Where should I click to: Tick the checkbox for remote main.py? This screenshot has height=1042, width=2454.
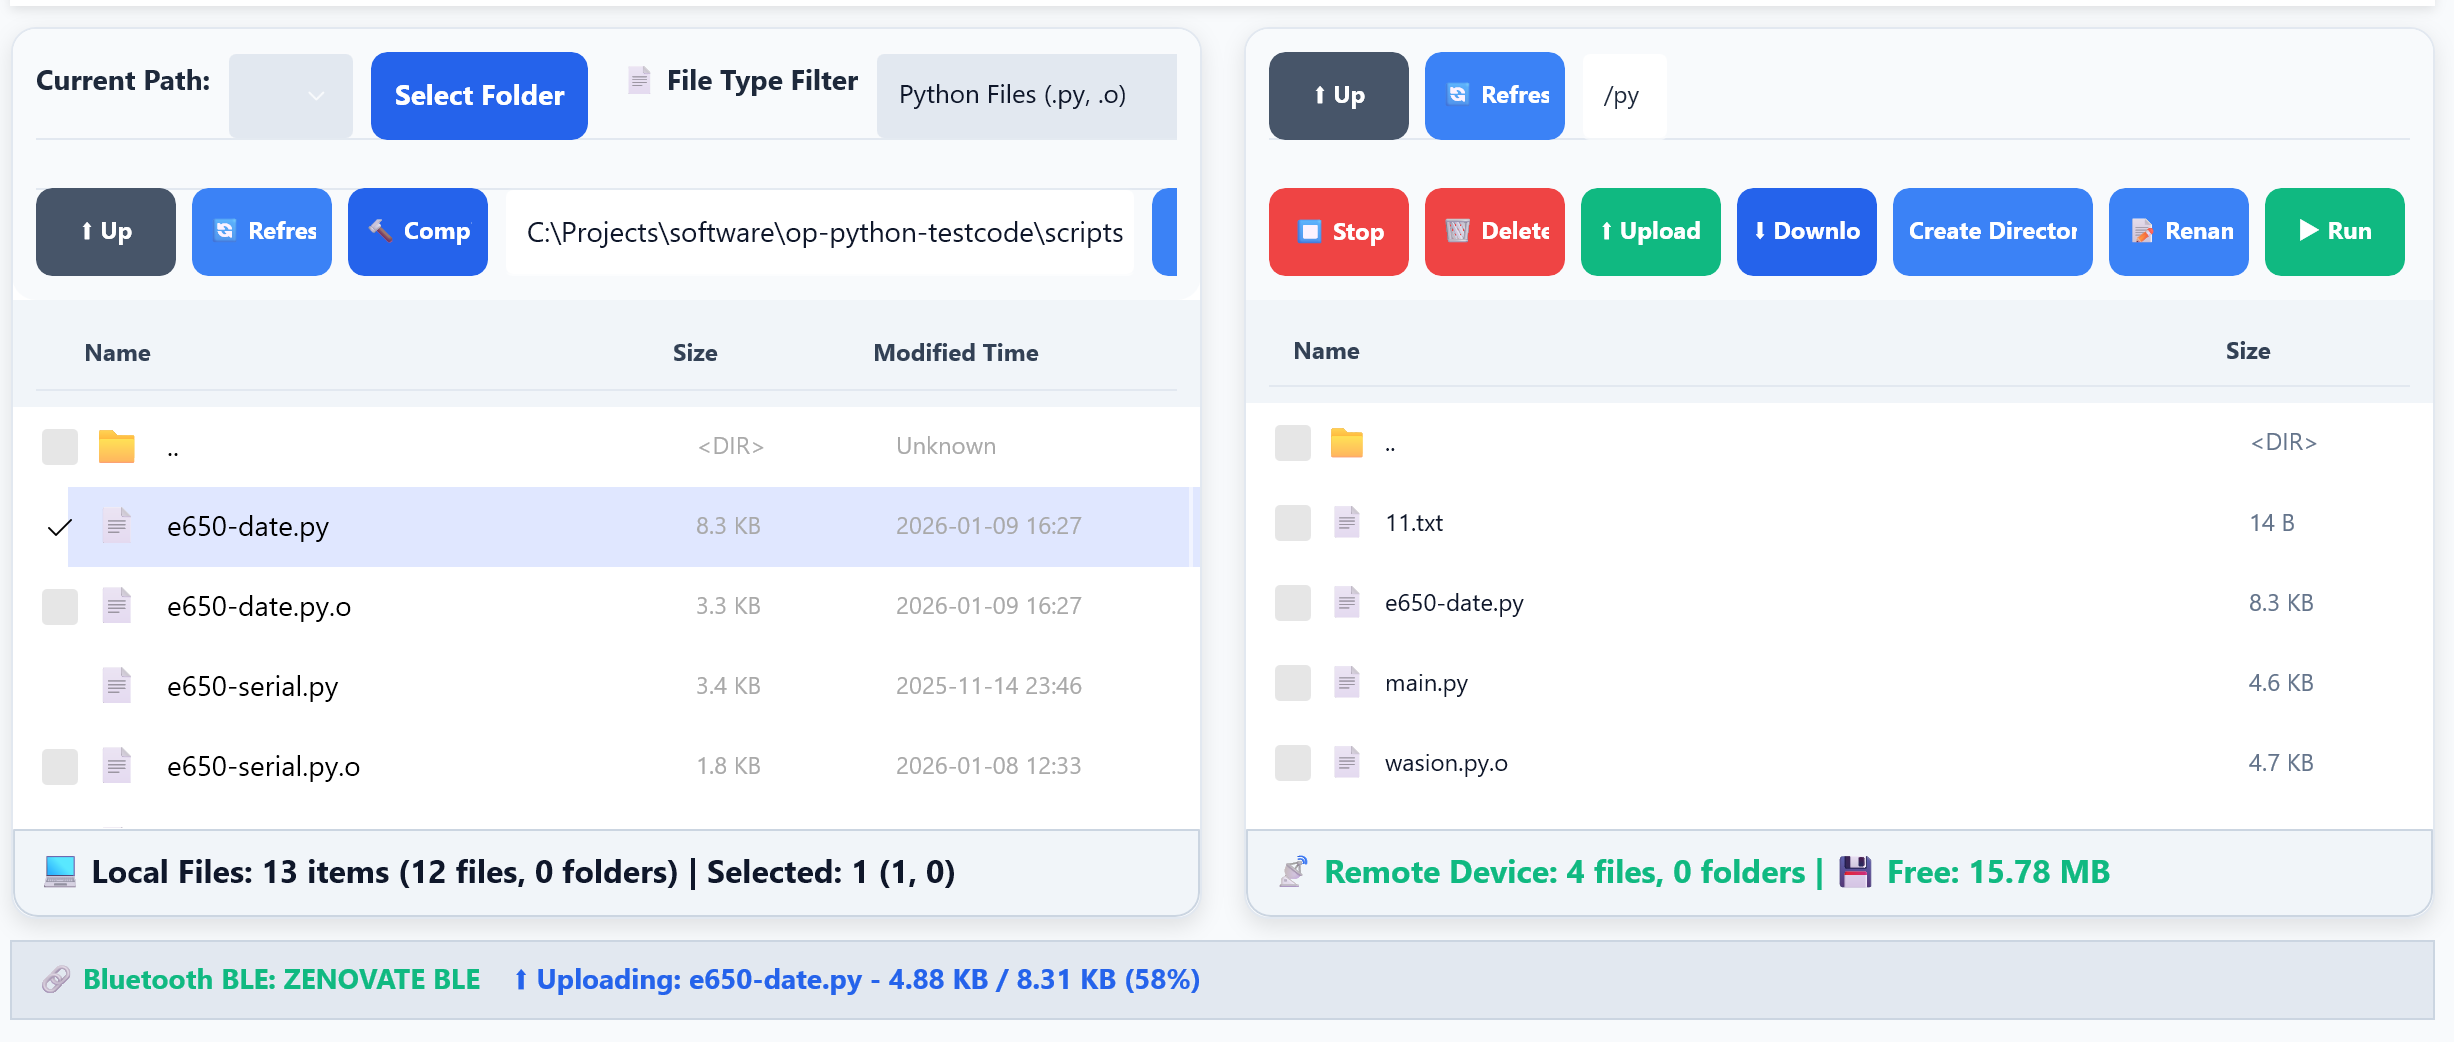tap(1293, 683)
